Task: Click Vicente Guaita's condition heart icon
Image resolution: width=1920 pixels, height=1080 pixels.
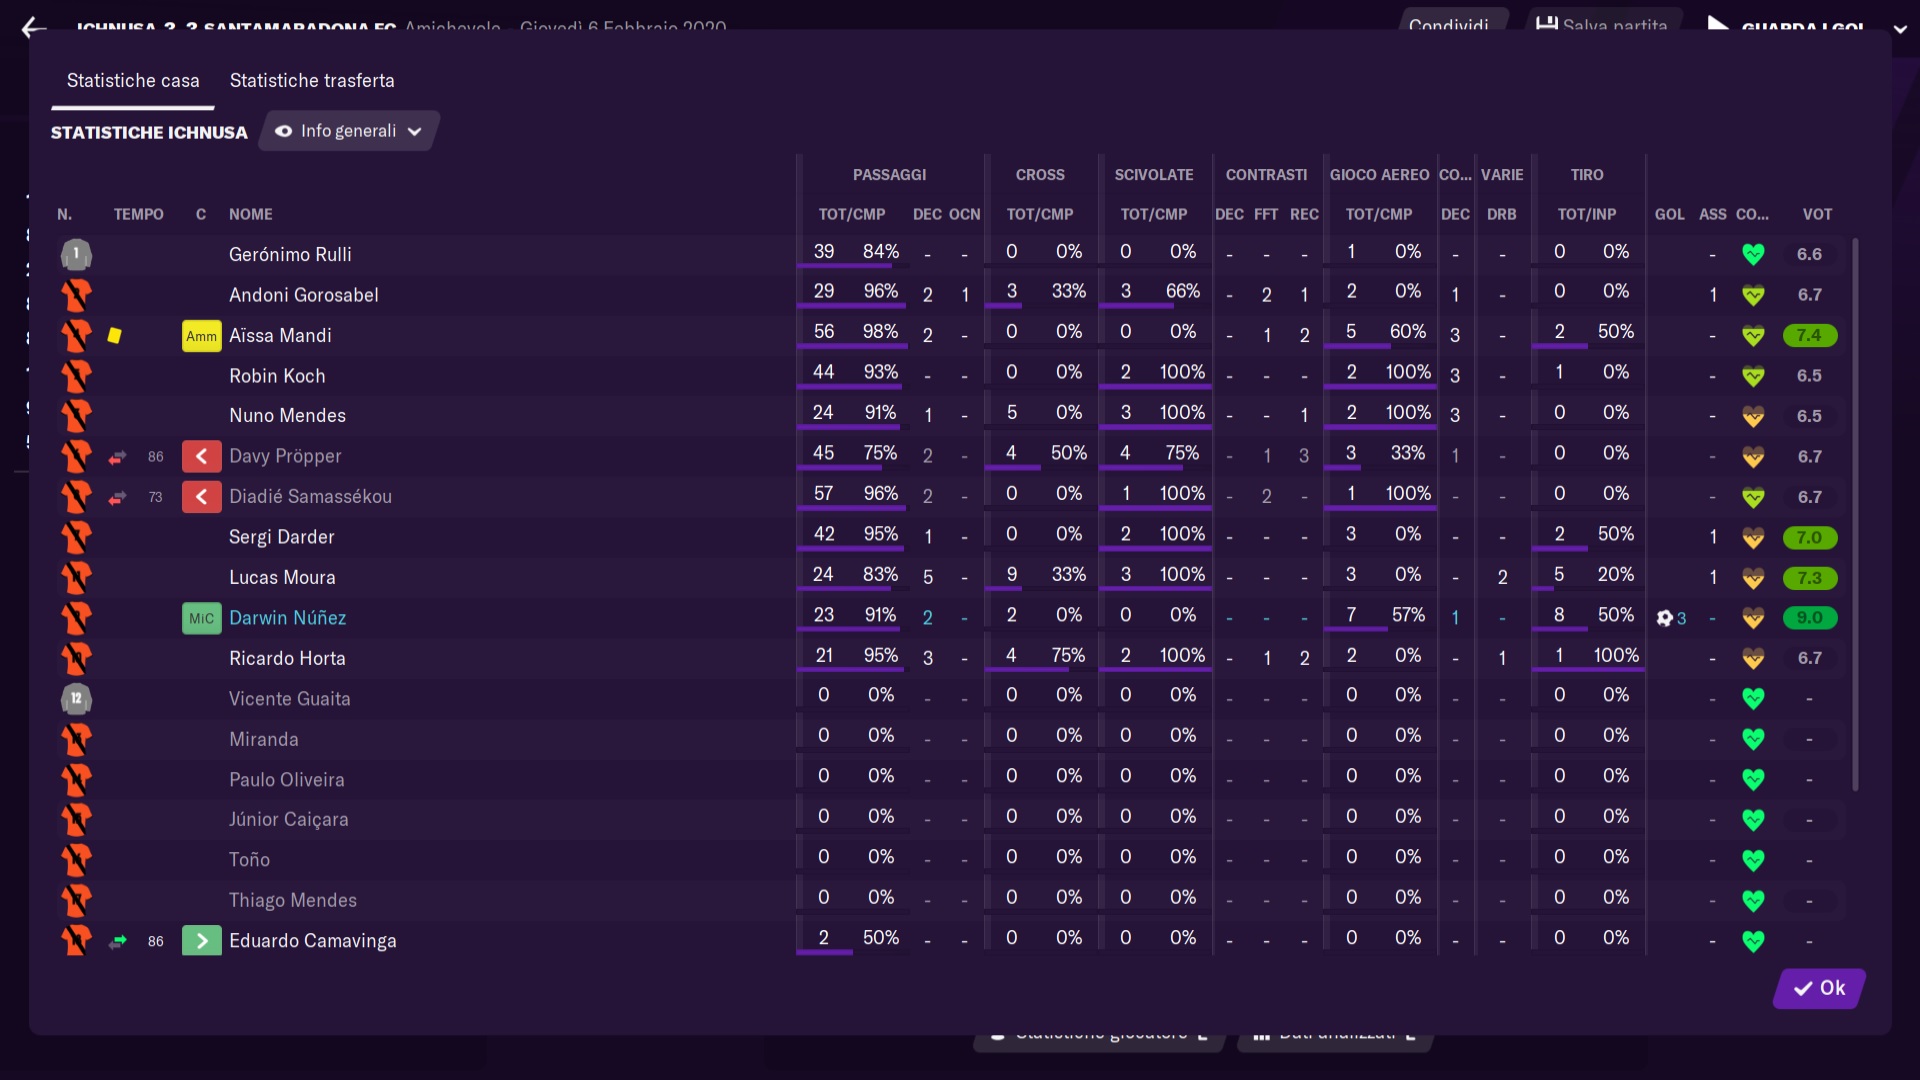Action: [1753, 699]
